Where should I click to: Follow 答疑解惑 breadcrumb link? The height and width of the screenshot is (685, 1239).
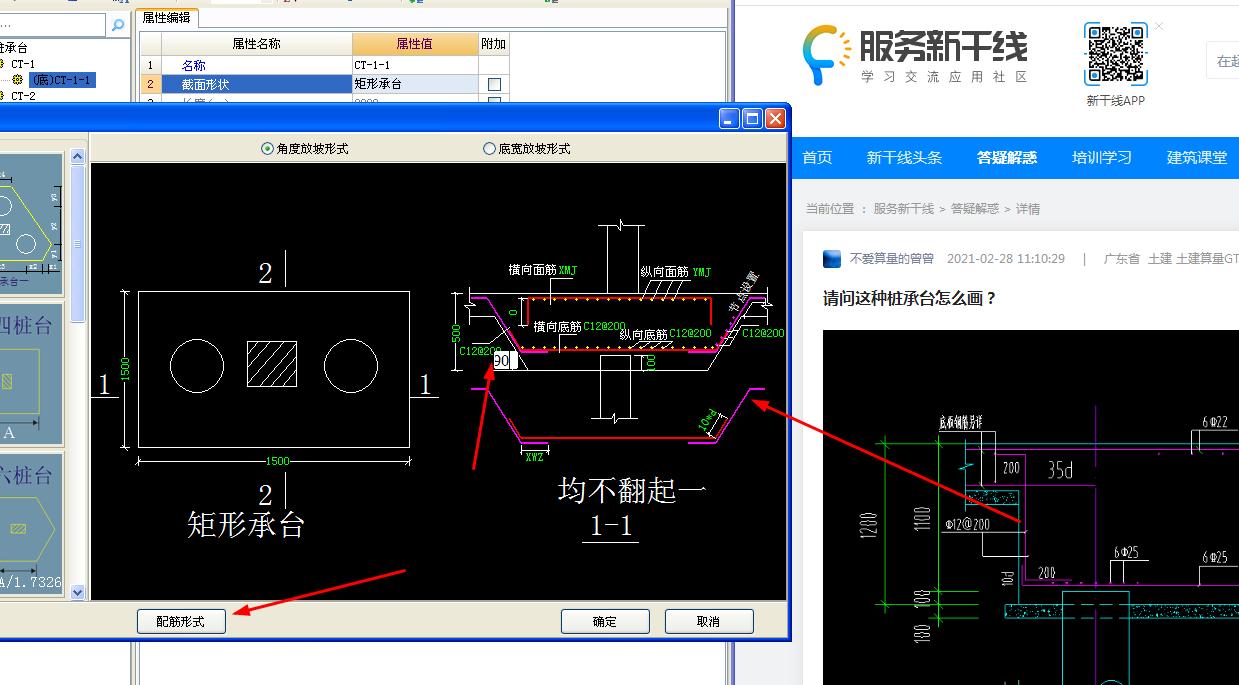click(x=975, y=209)
